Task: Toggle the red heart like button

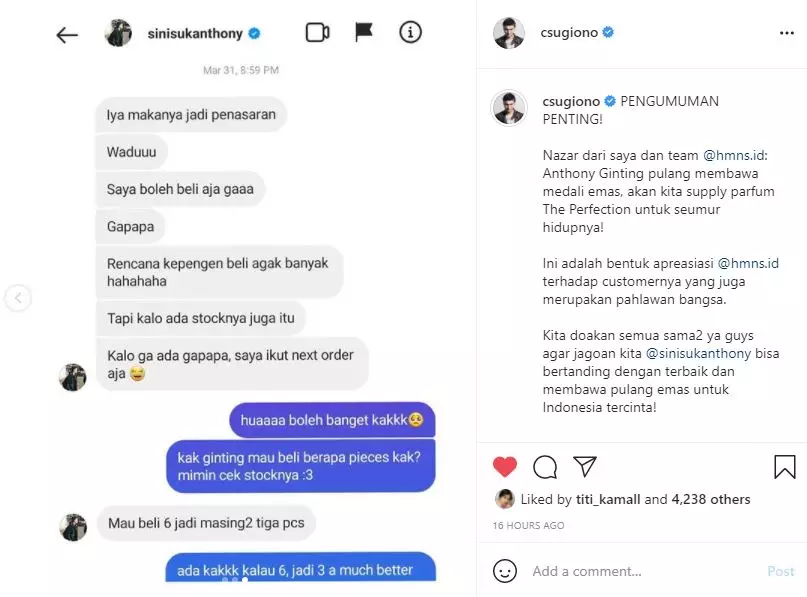Action: coord(504,467)
